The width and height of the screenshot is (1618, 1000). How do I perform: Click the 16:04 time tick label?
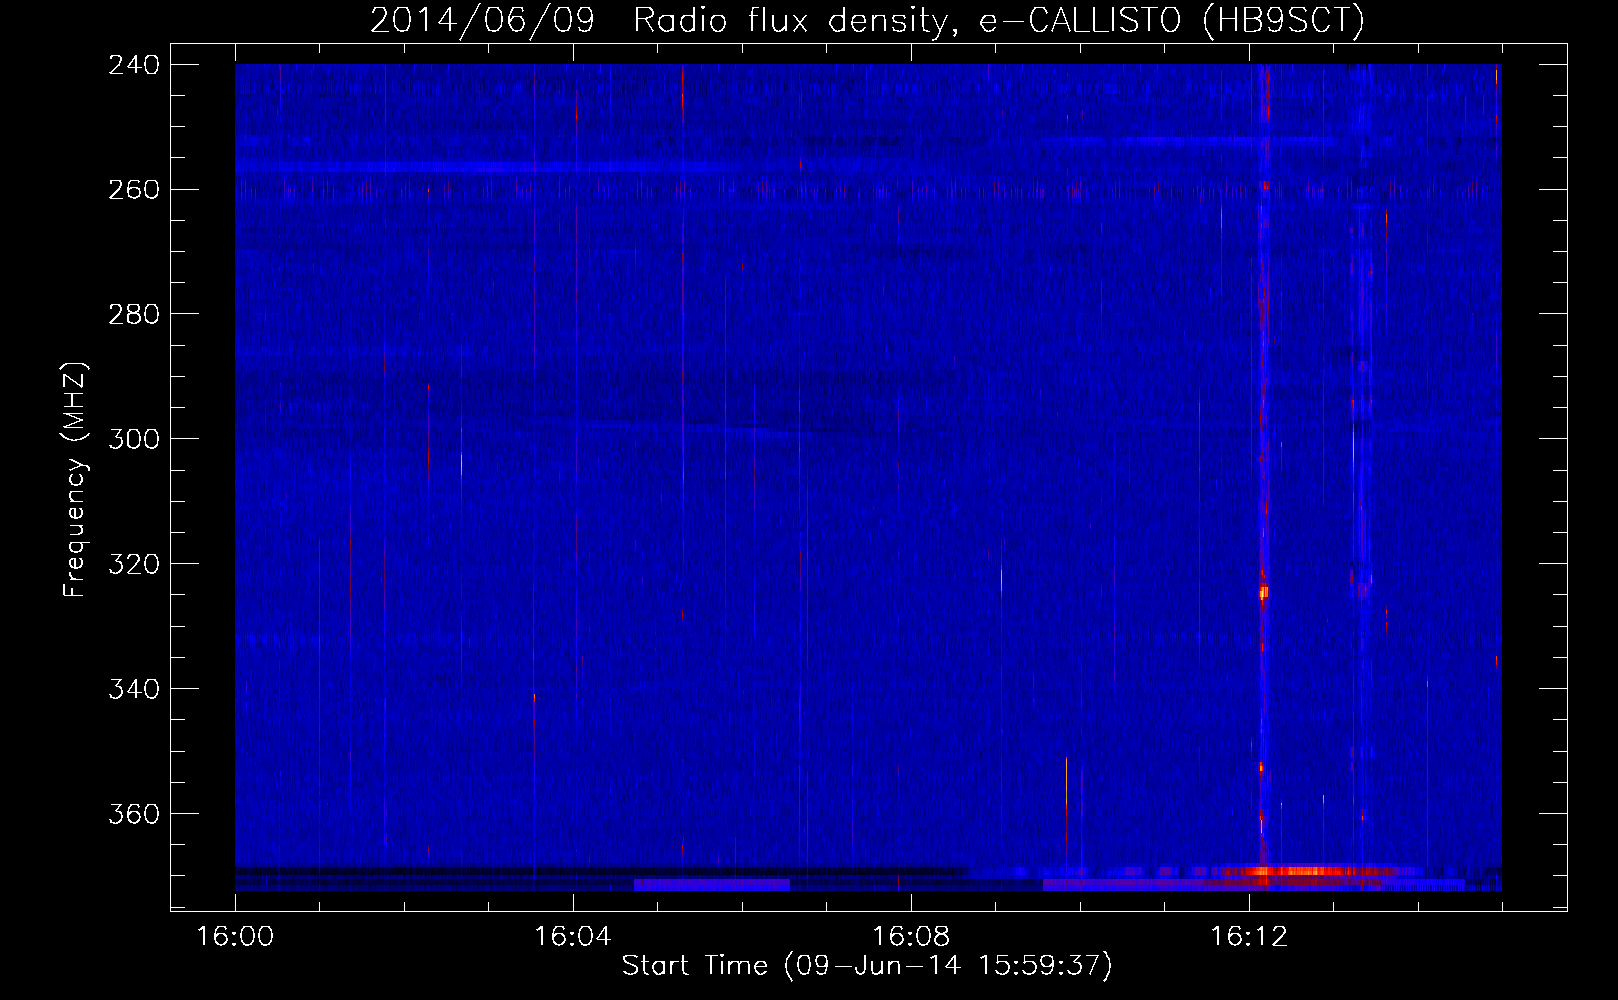tap(573, 936)
